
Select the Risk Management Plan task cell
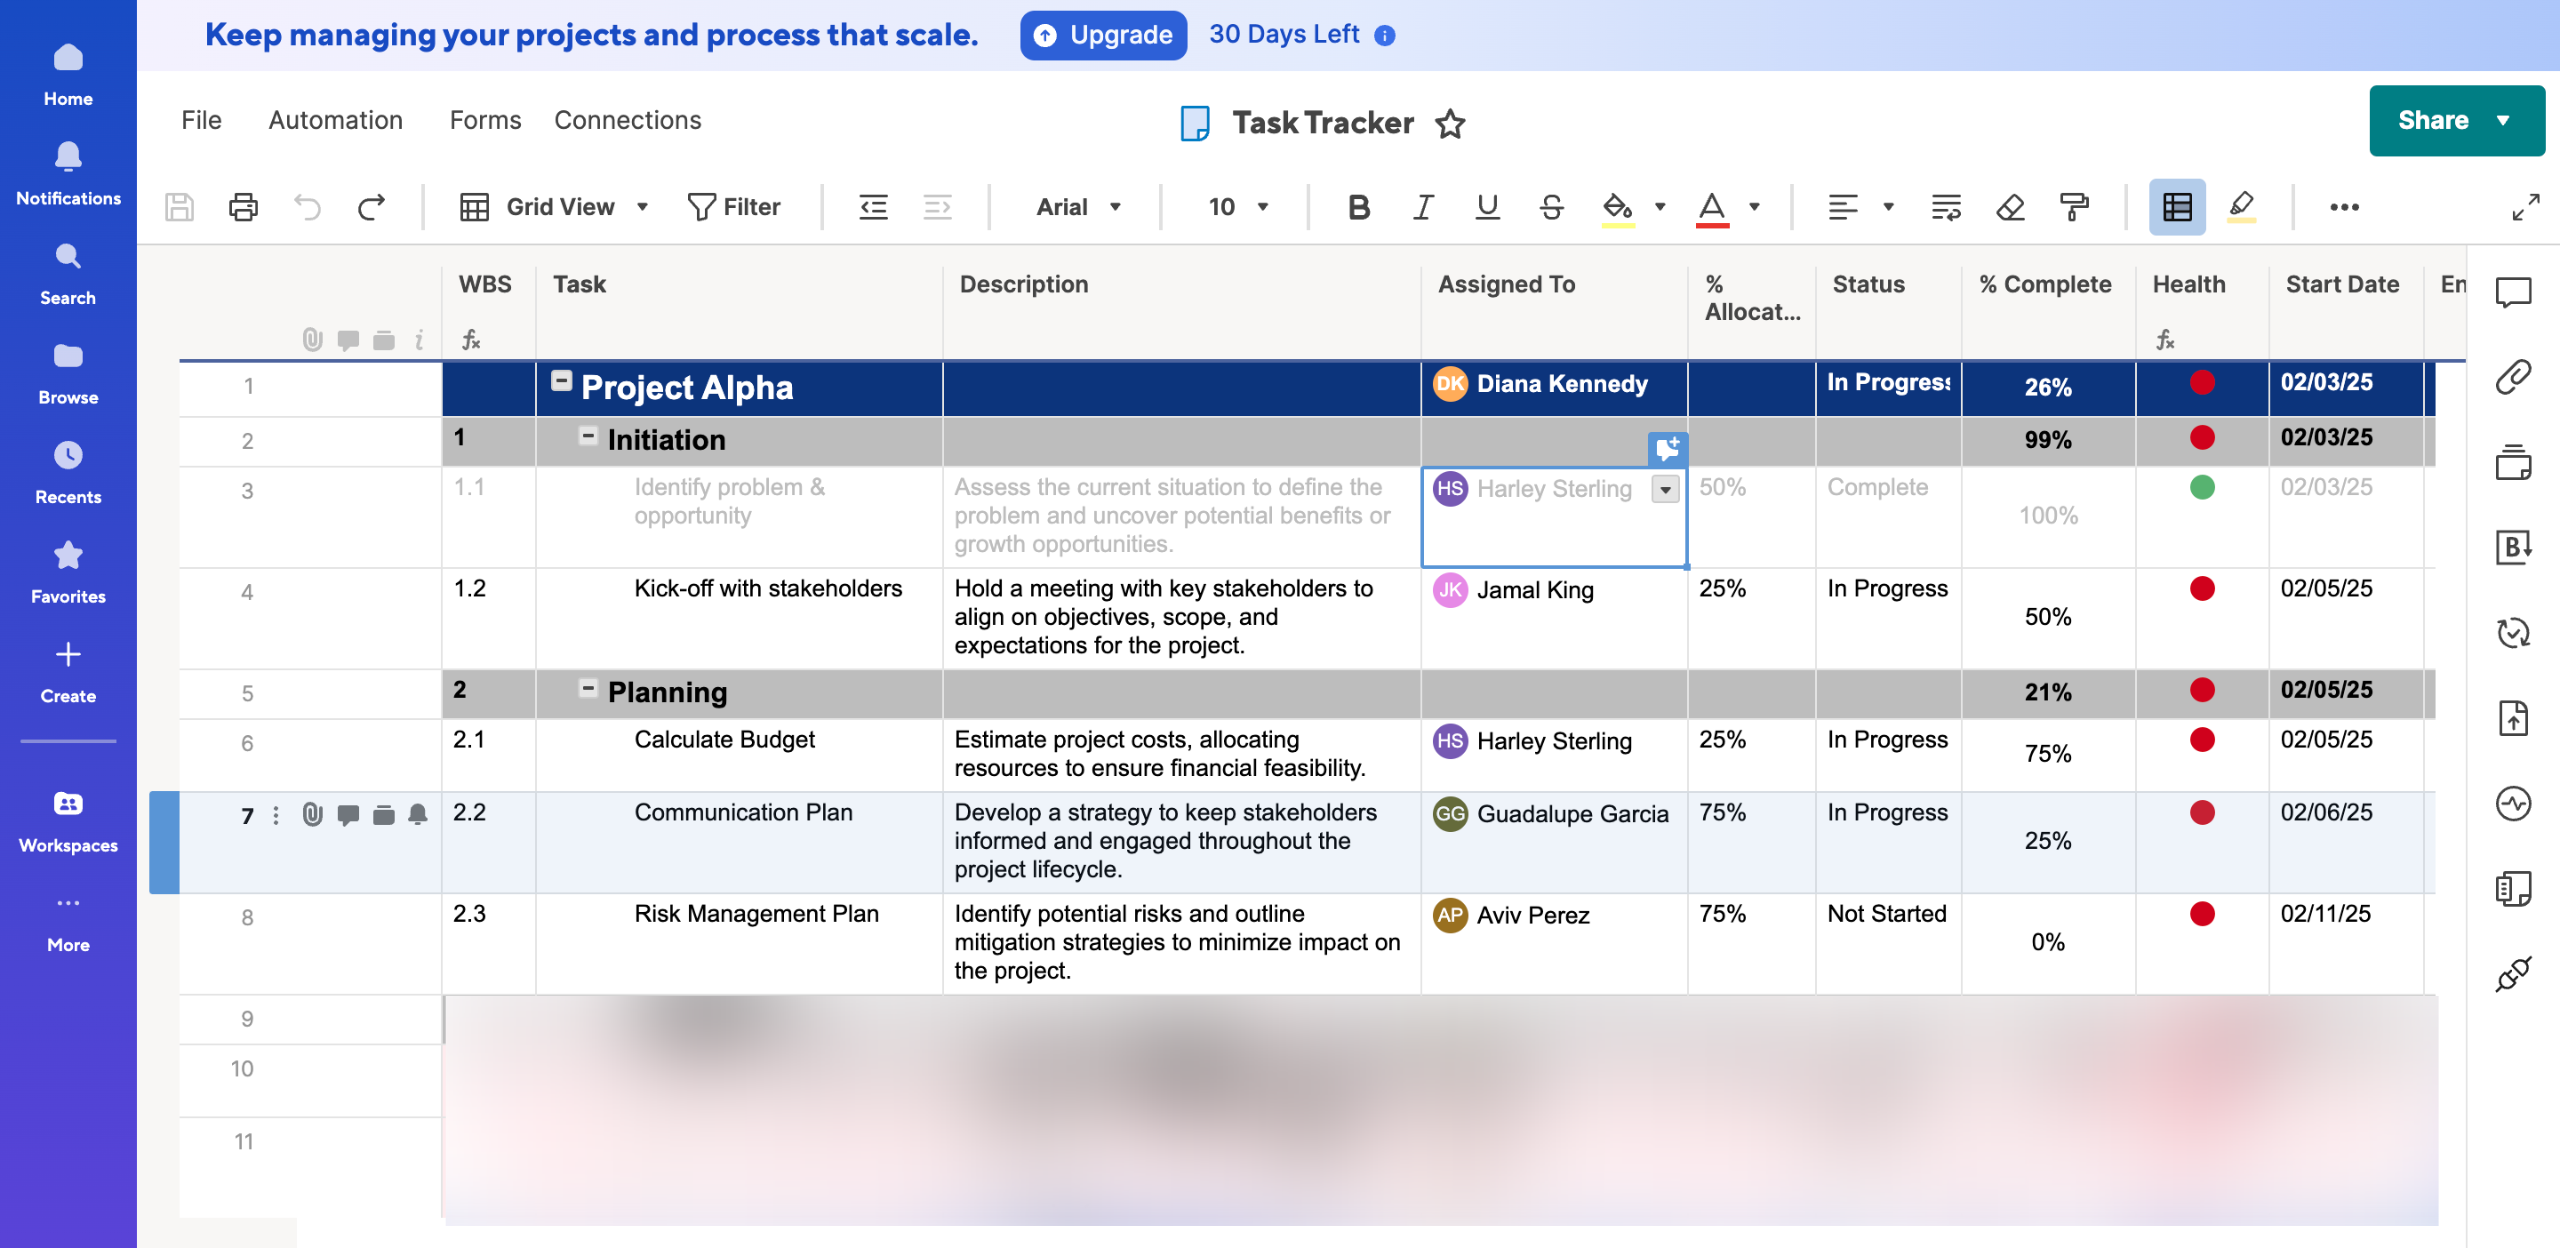[756, 914]
